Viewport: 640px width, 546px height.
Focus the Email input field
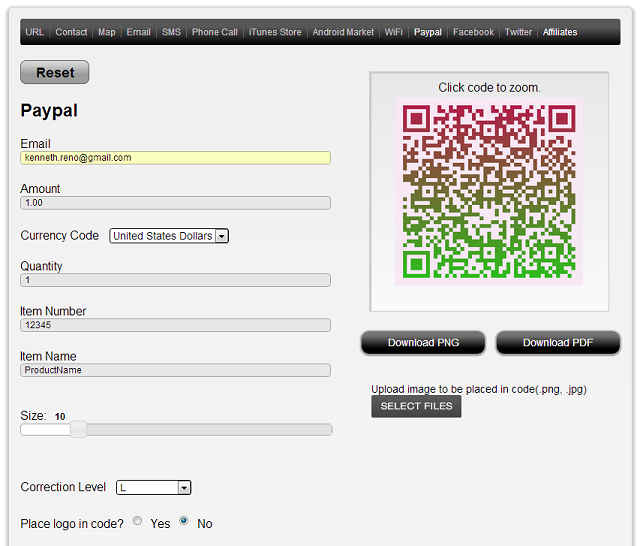[176, 158]
